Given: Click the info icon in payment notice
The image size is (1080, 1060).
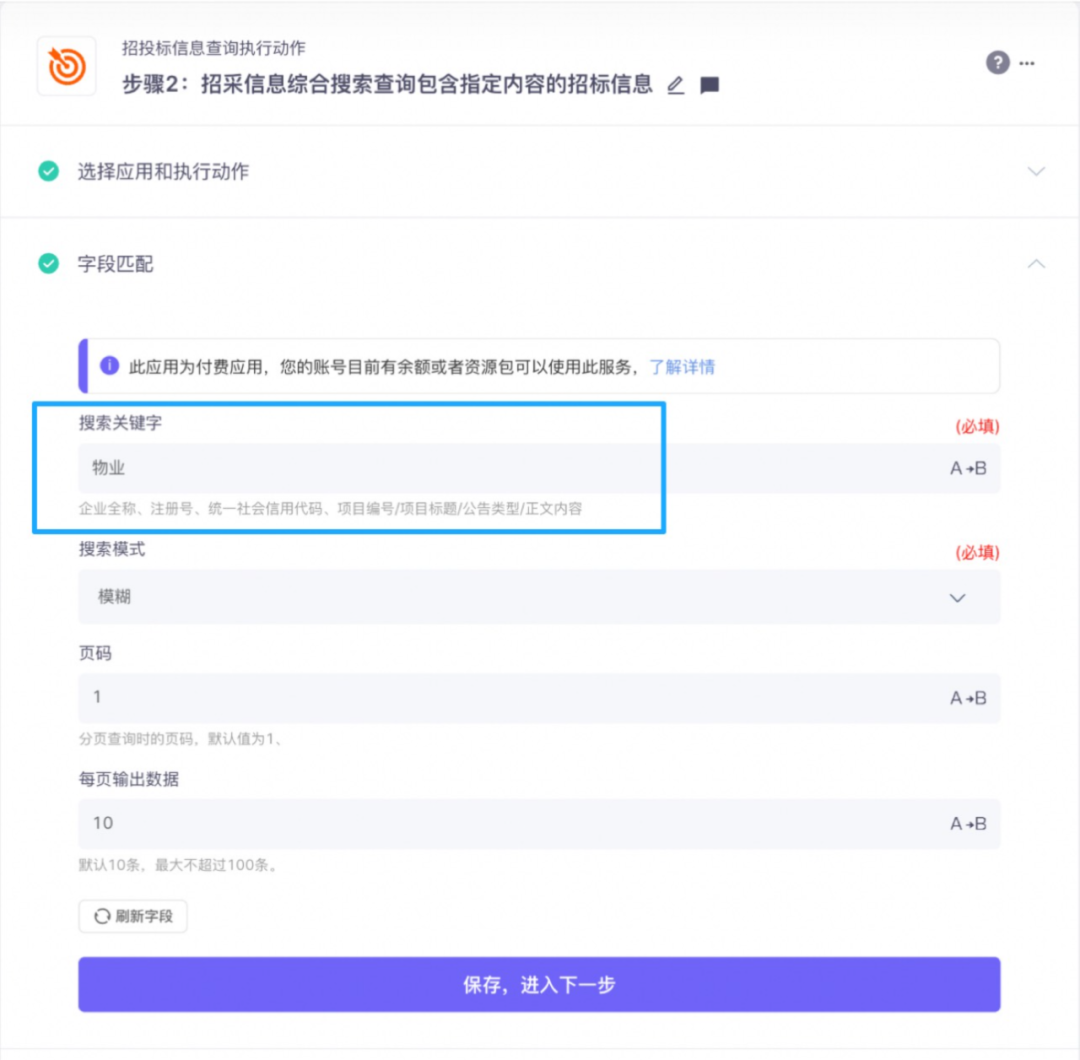Looking at the screenshot, I should pyautogui.click(x=110, y=366).
